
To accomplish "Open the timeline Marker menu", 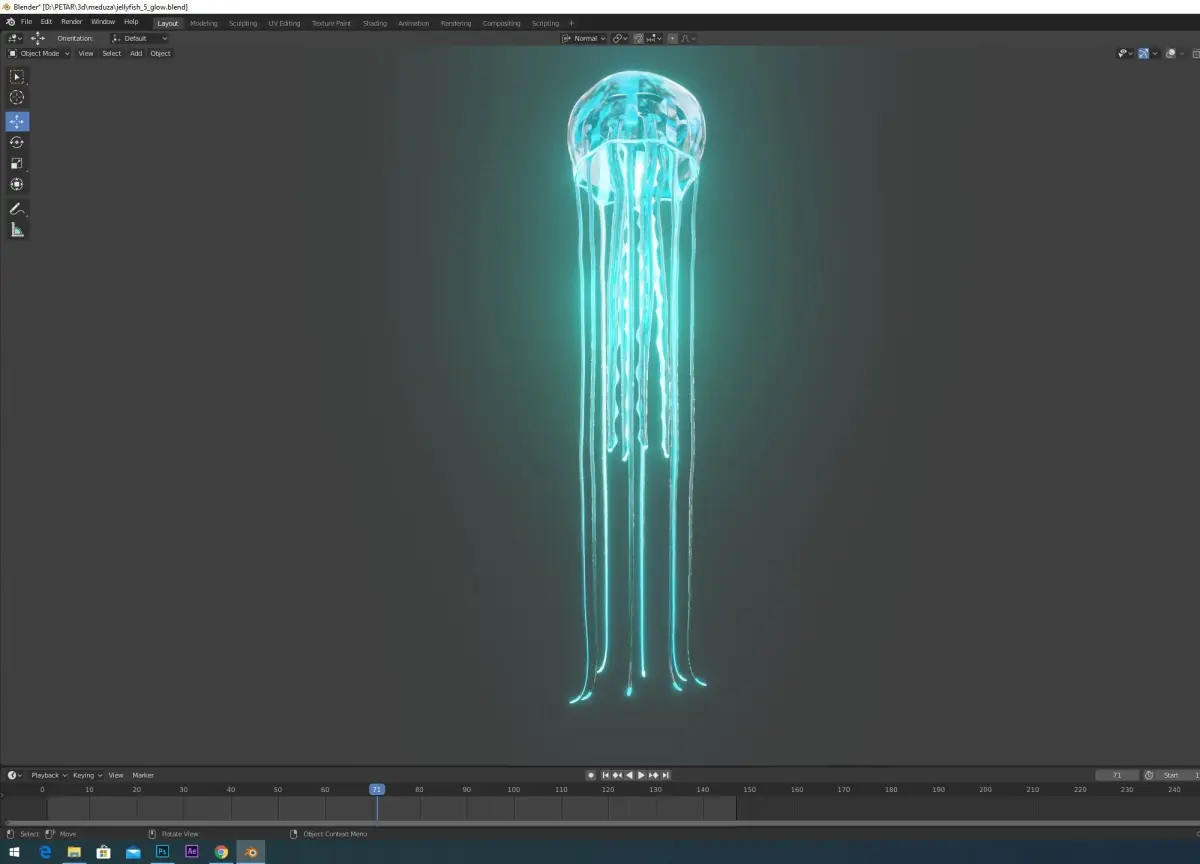I will (143, 775).
